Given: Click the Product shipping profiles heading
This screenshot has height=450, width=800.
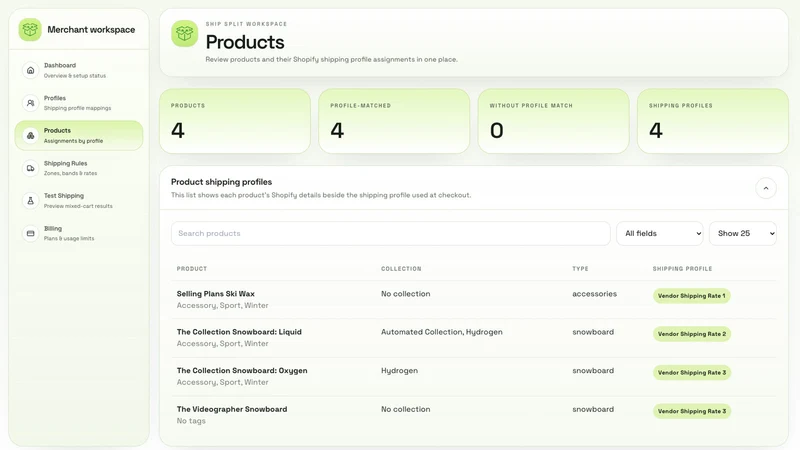Looking at the screenshot, I should (x=221, y=182).
